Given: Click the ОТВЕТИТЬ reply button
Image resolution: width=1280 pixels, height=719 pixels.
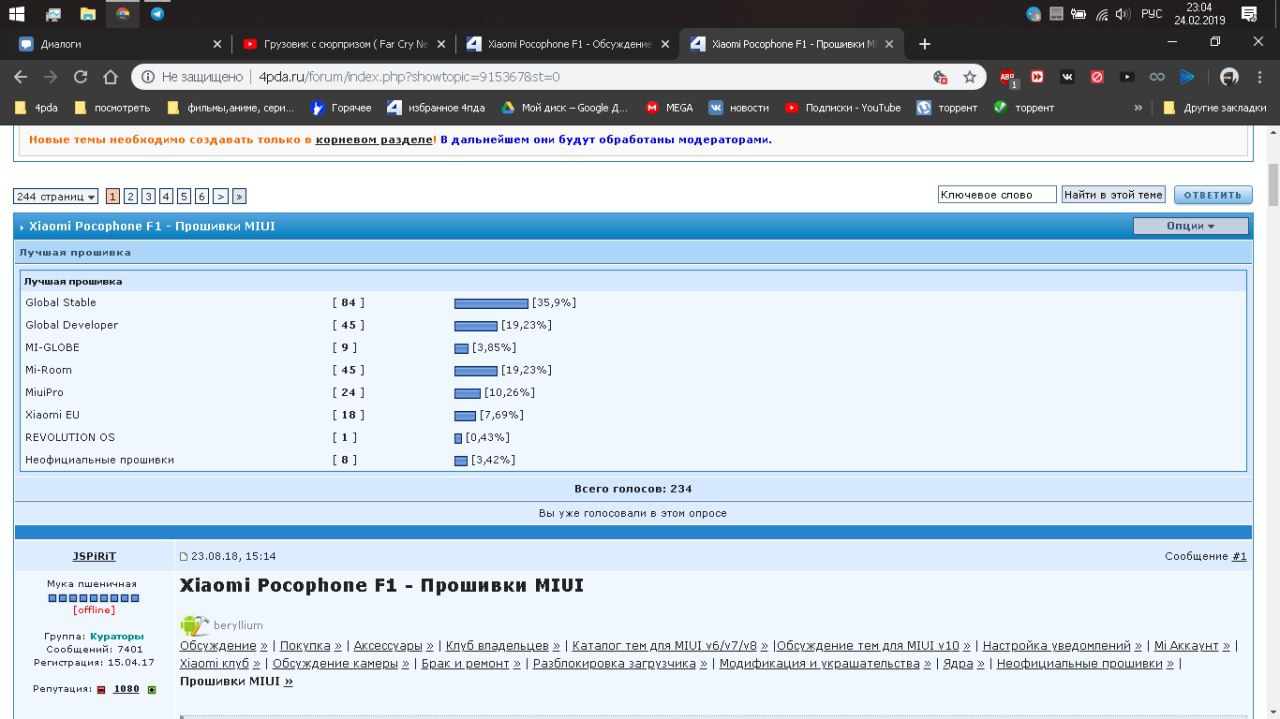Looking at the screenshot, I should [1213, 195].
